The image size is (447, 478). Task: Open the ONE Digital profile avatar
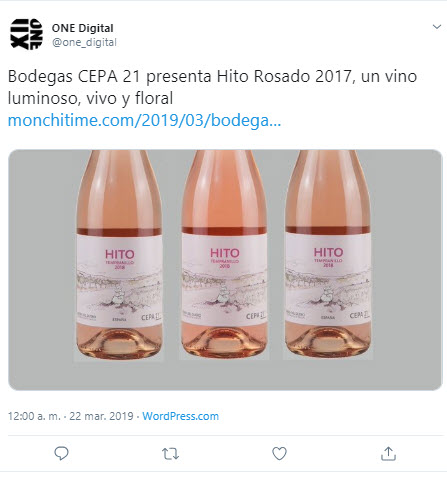26,34
